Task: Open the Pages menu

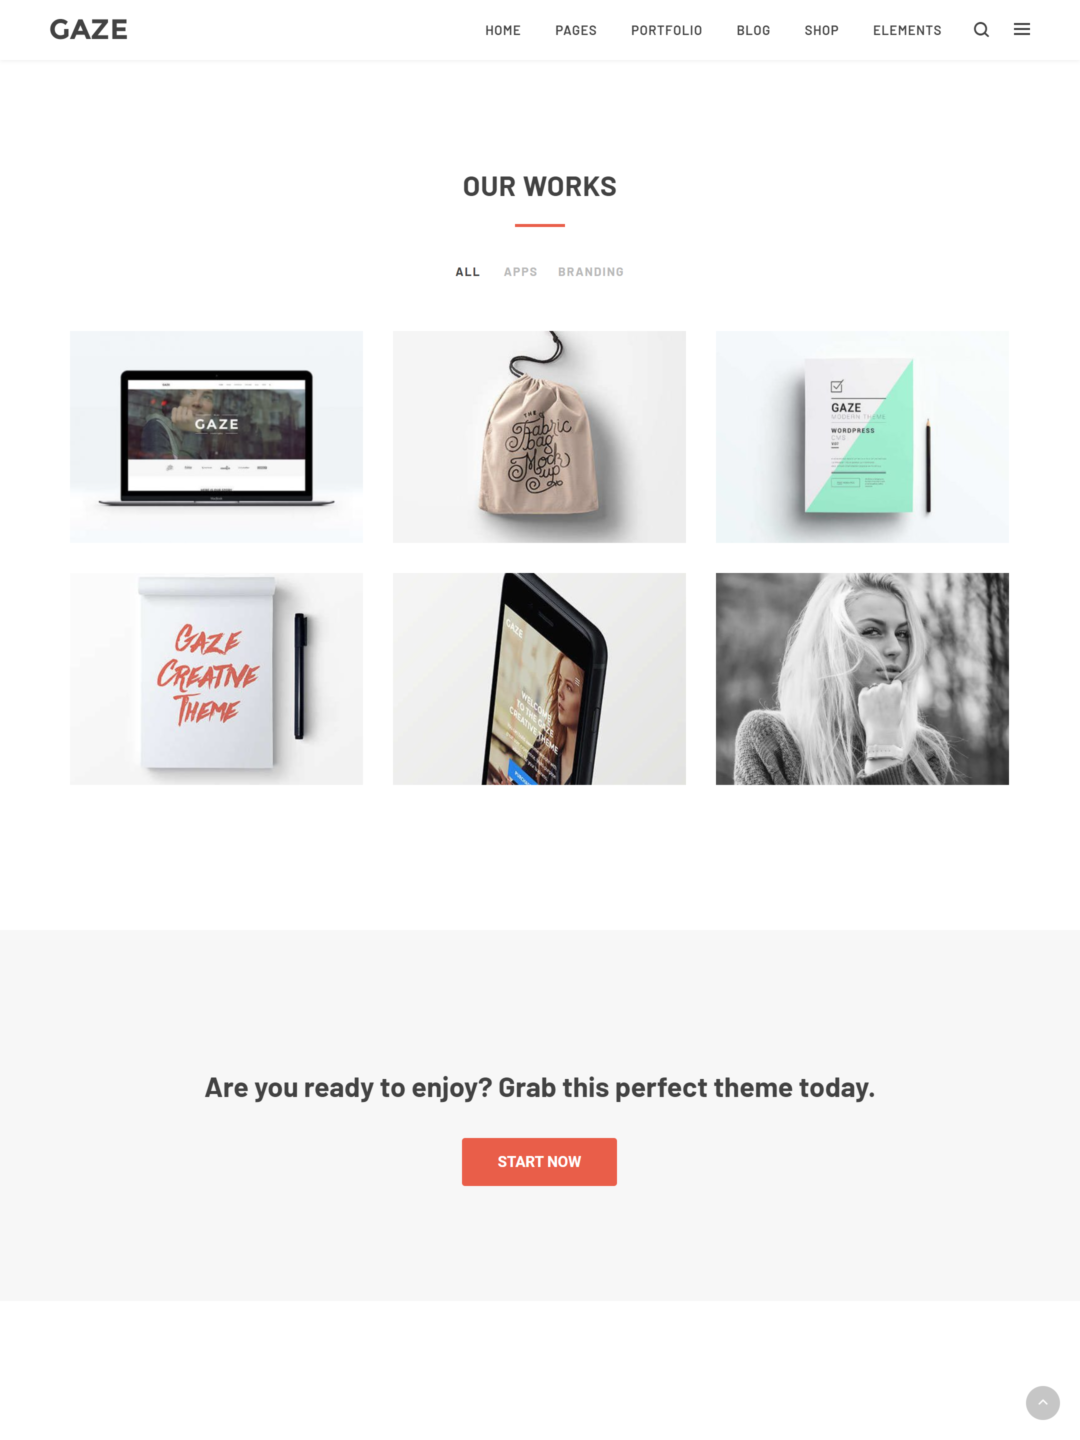Action: [576, 30]
